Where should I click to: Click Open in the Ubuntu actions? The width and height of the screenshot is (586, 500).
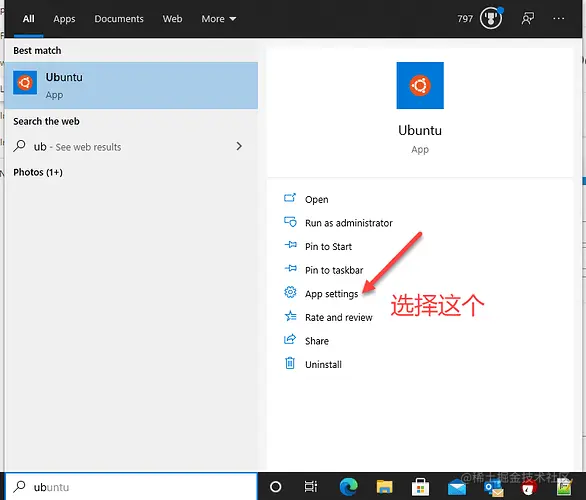tap(317, 200)
